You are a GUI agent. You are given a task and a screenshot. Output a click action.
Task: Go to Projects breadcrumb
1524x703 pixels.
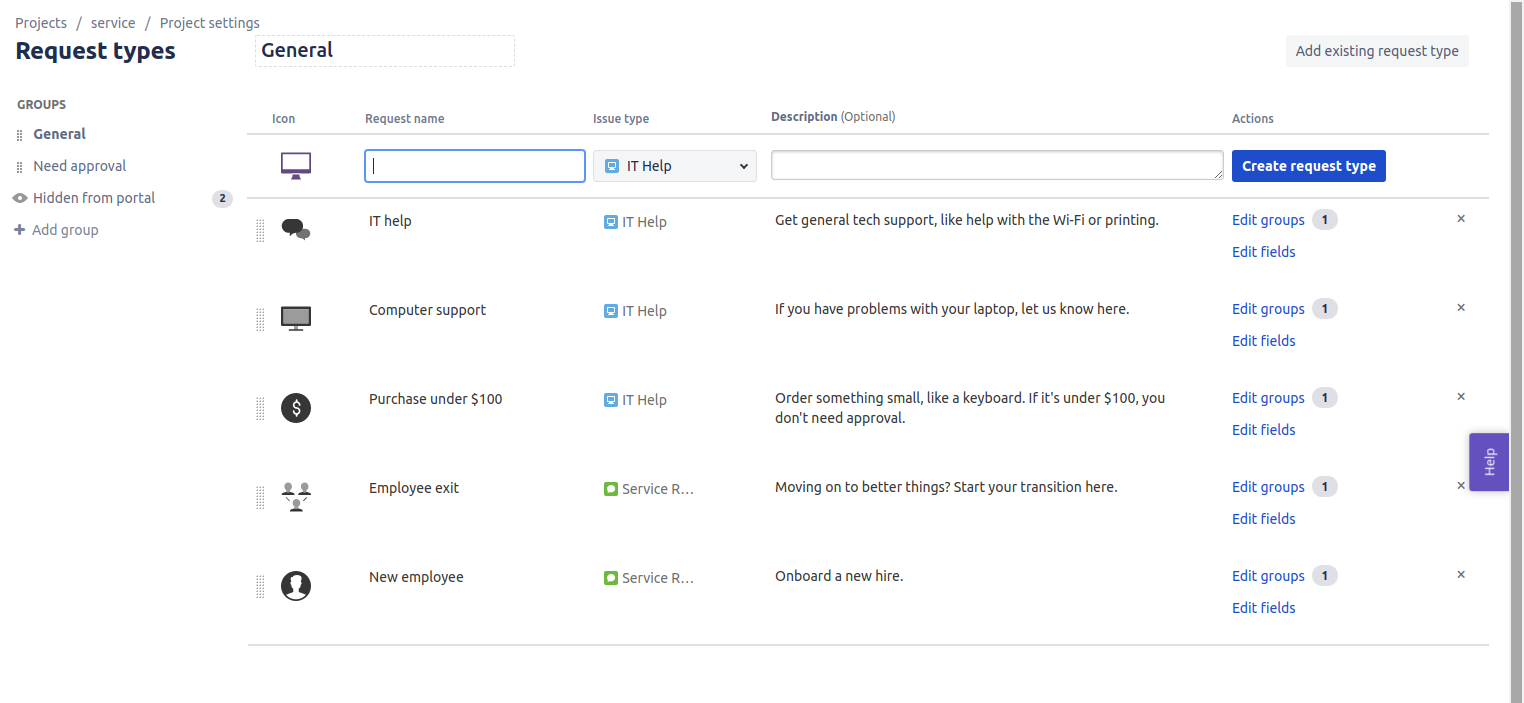[x=41, y=23]
